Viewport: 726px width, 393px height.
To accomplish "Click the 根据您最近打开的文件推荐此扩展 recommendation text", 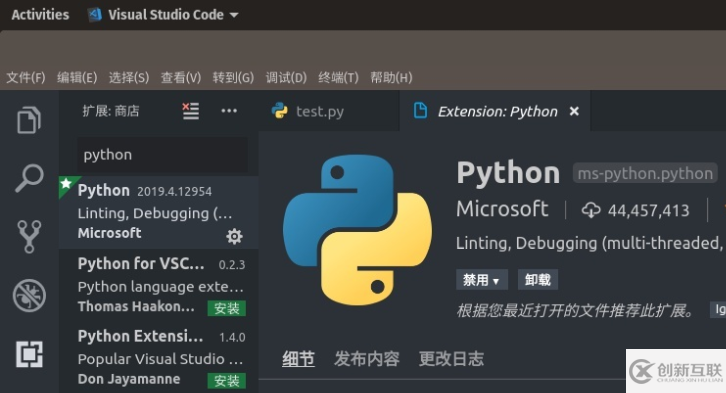I will tap(576, 311).
